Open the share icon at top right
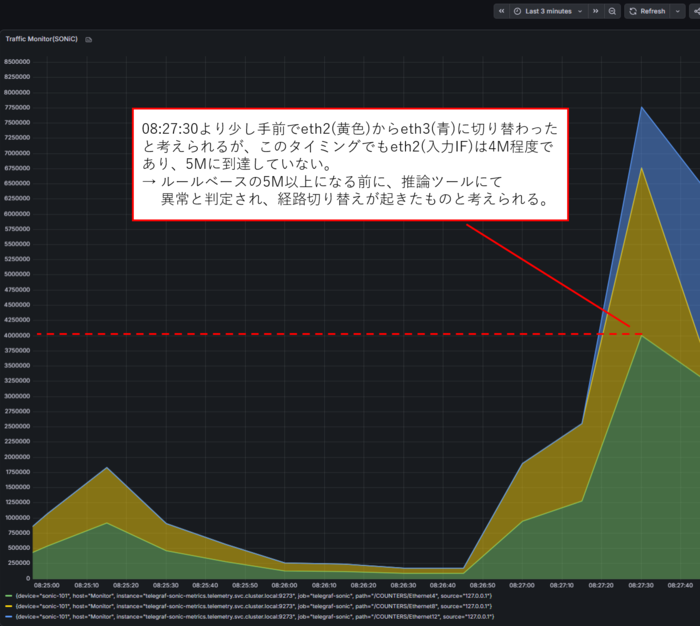Image resolution: width=700 pixels, height=626 pixels. point(696,11)
